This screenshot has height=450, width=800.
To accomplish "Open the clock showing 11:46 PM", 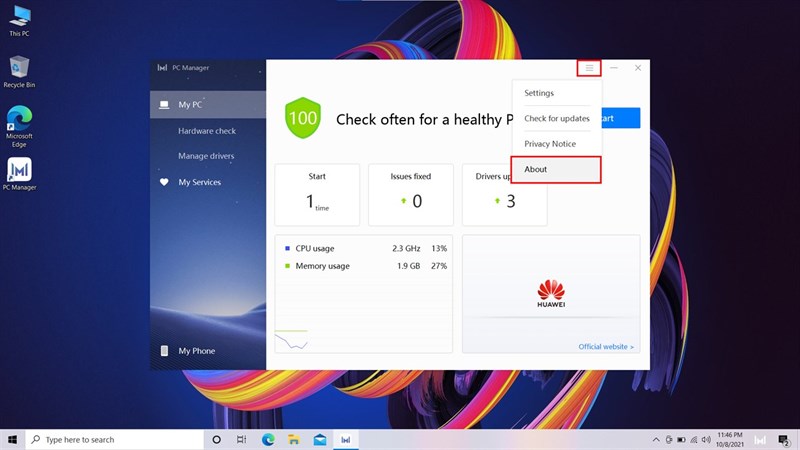I will [730, 439].
